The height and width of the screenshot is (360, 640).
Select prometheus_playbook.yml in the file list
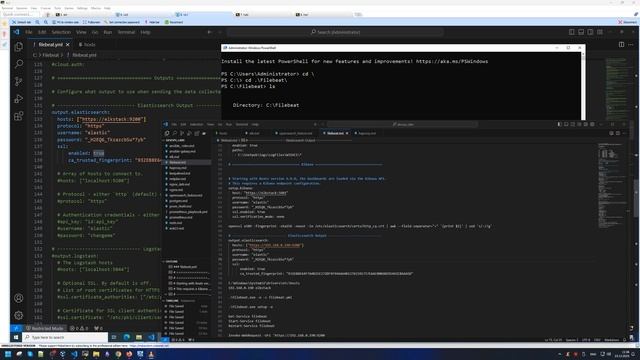click(187, 212)
